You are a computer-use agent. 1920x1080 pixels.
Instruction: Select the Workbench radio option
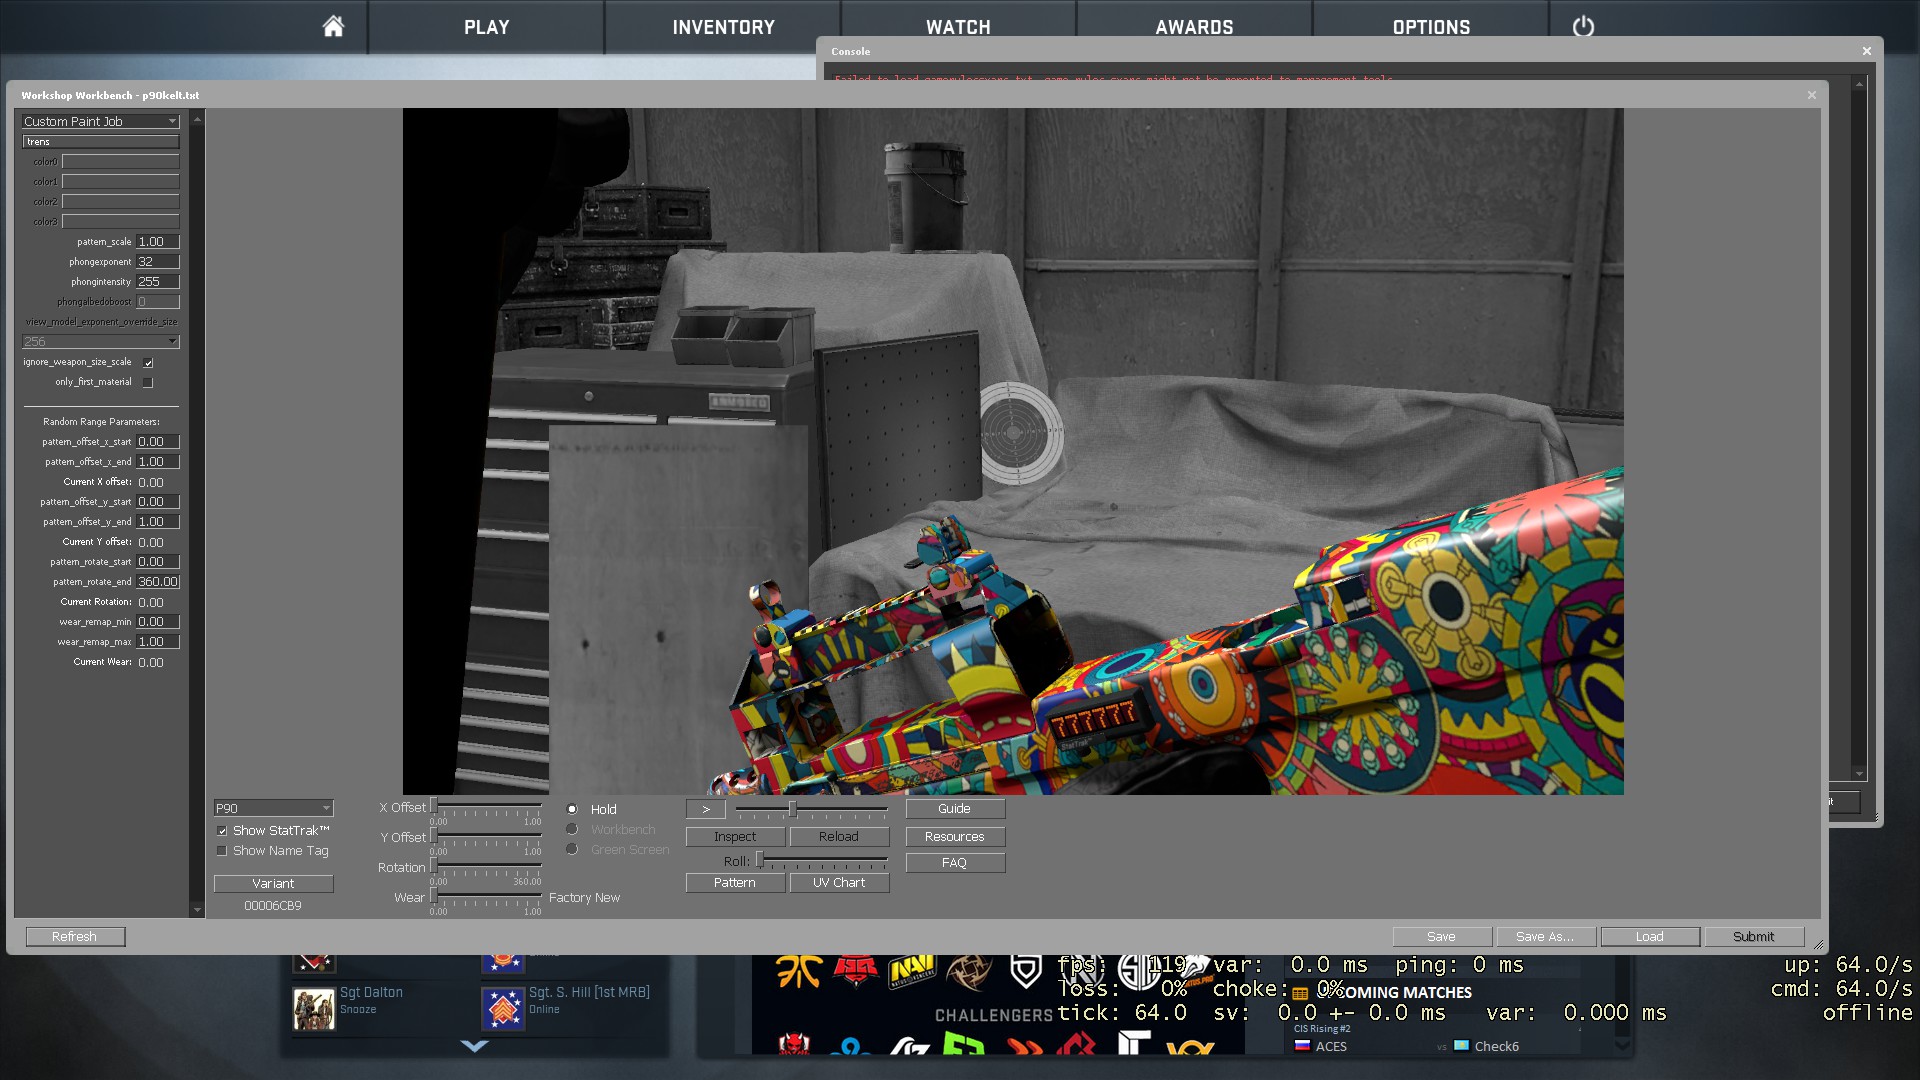point(572,829)
